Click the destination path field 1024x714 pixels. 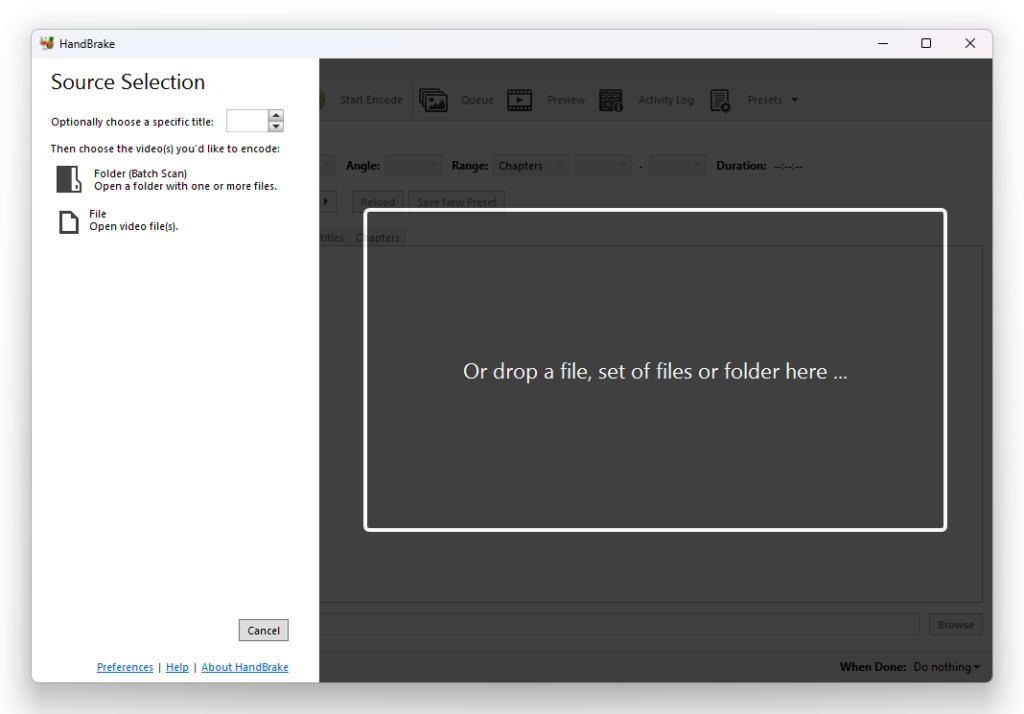pos(619,625)
